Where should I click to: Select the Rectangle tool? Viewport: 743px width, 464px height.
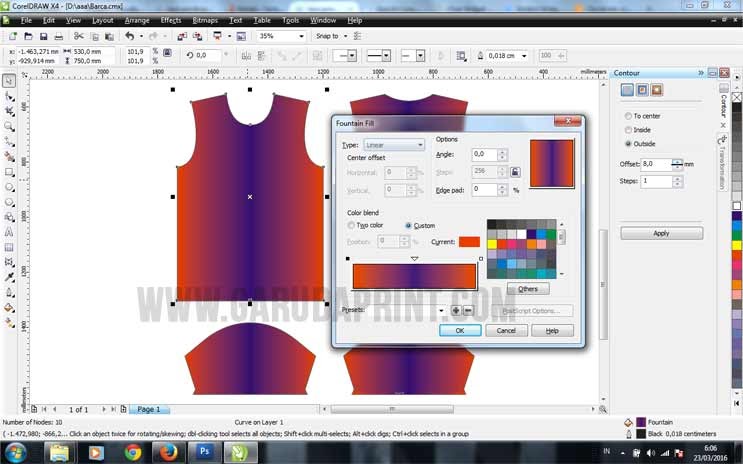point(9,172)
